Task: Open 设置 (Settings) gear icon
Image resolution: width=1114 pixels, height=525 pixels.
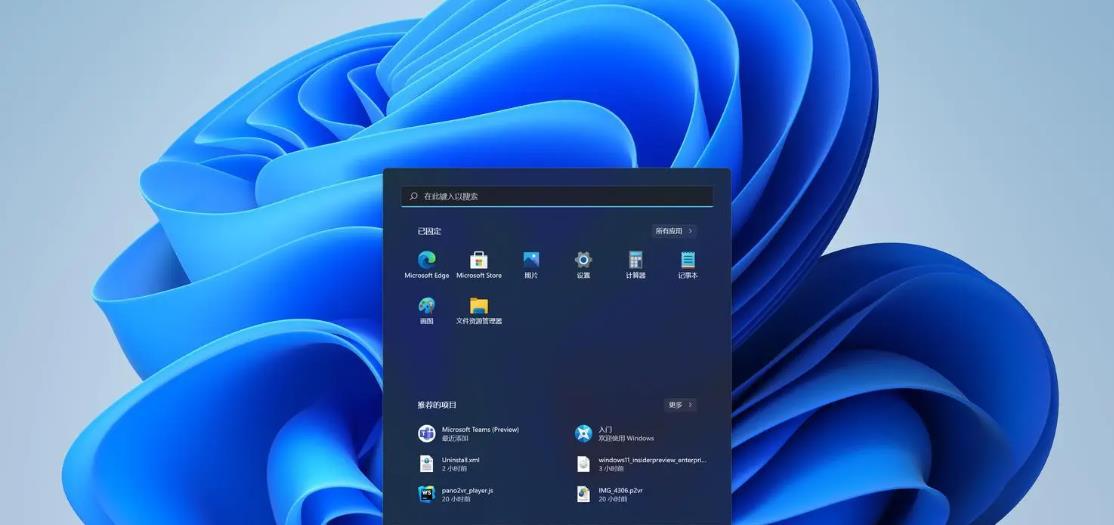Action: pyautogui.click(x=583, y=265)
